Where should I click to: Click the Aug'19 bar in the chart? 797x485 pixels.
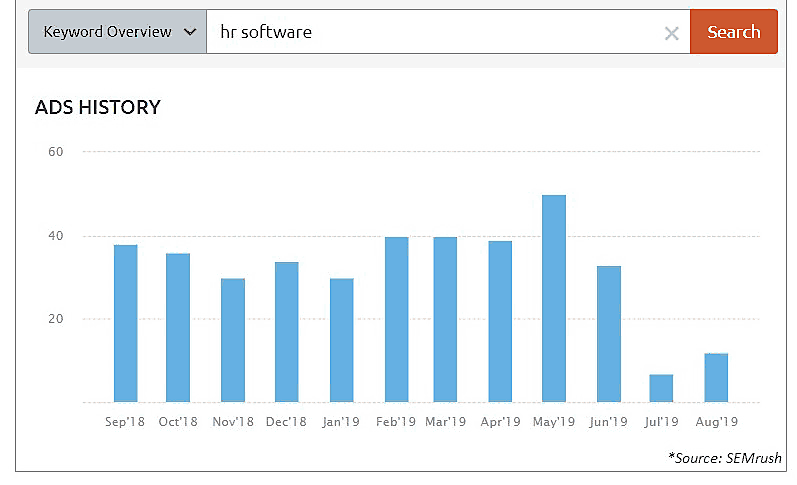(716, 377)
